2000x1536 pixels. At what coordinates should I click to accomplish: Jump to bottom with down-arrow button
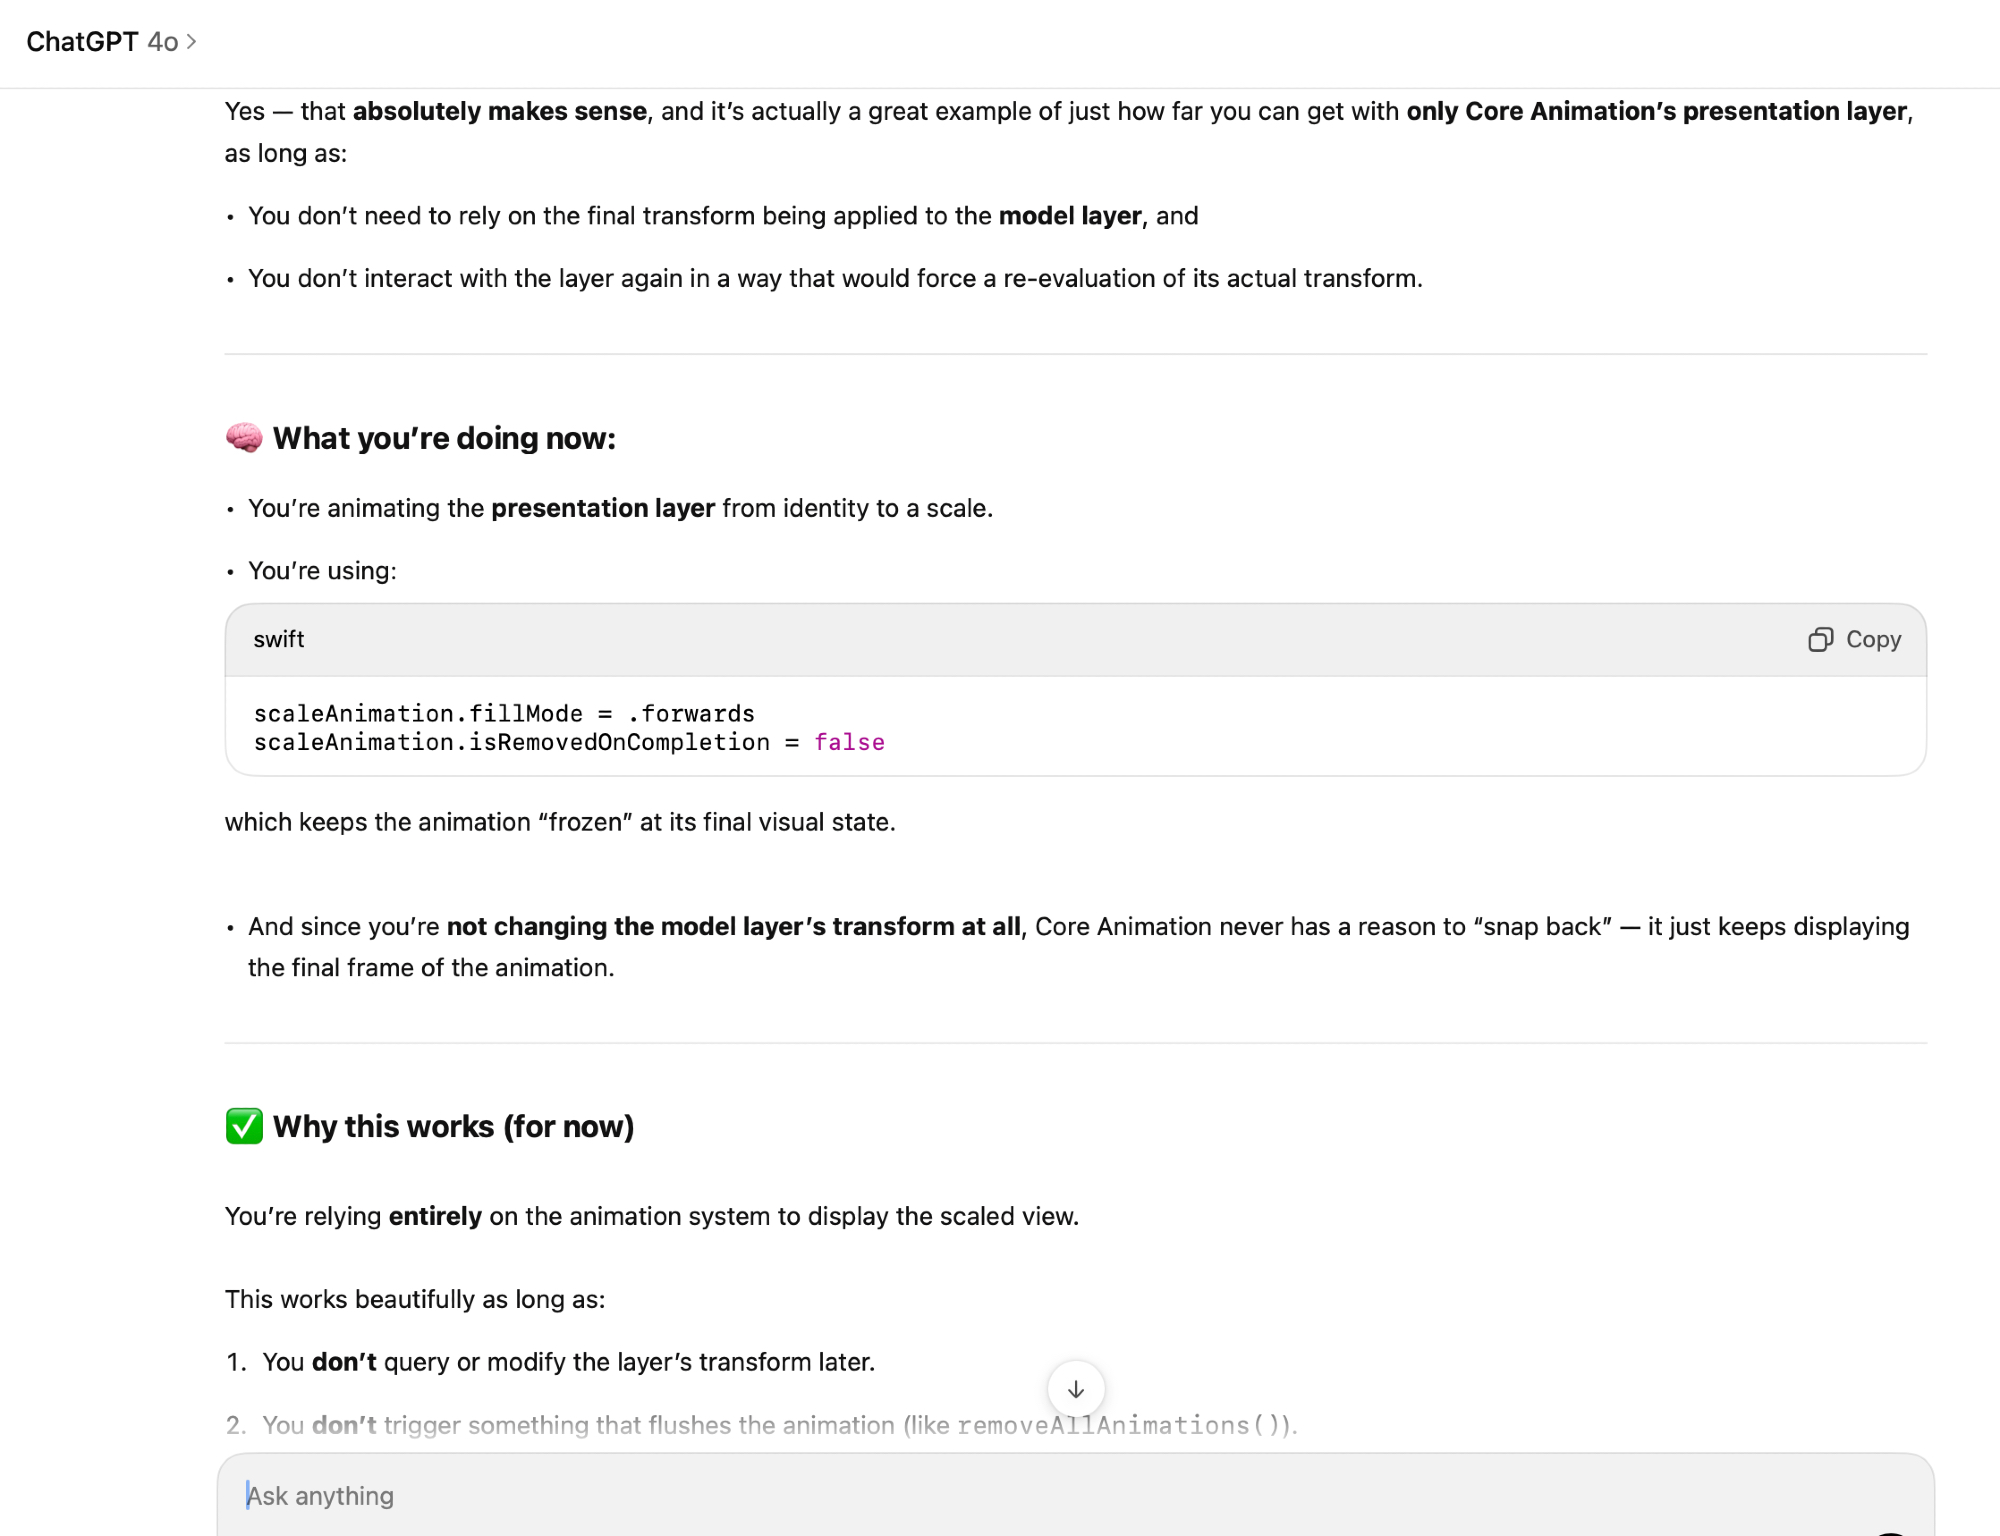[x=1075, y=1389]
